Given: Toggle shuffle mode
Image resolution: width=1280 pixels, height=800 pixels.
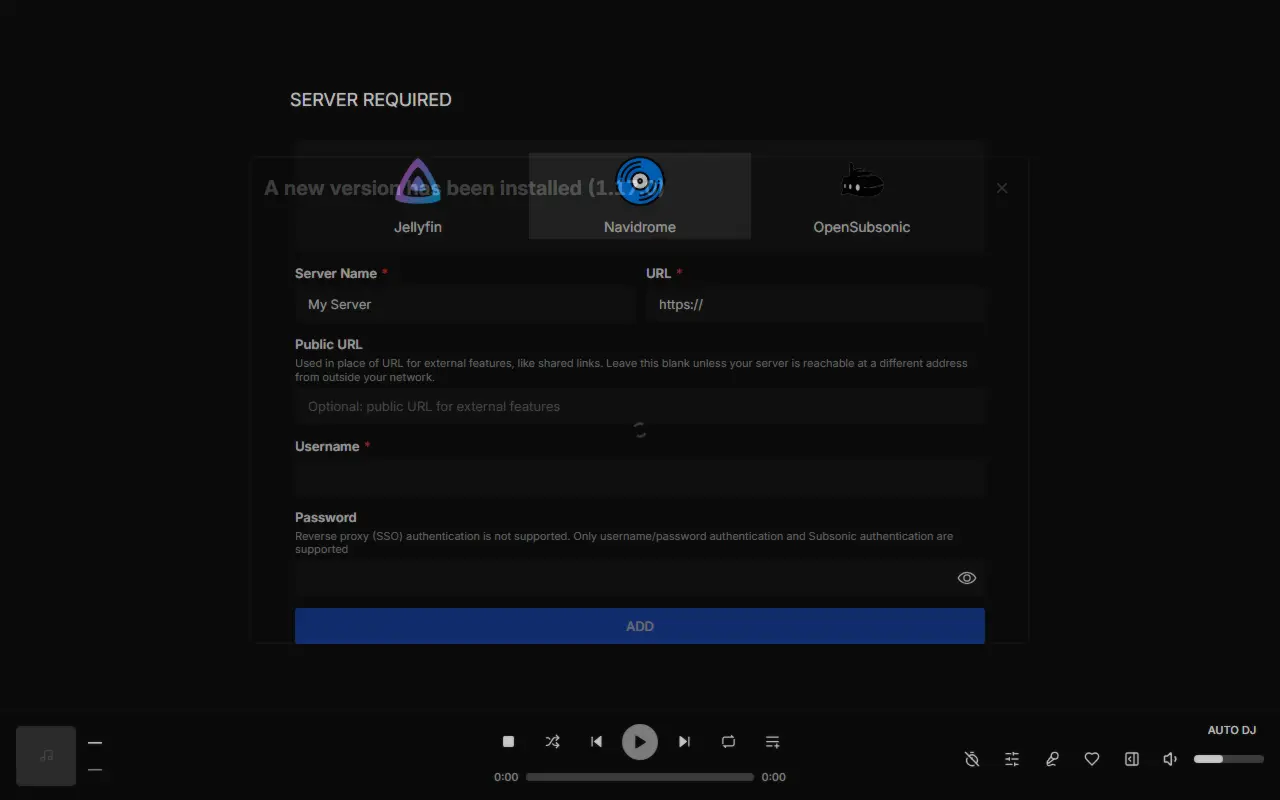Looking at the screenshot, I should click(552, 742).
